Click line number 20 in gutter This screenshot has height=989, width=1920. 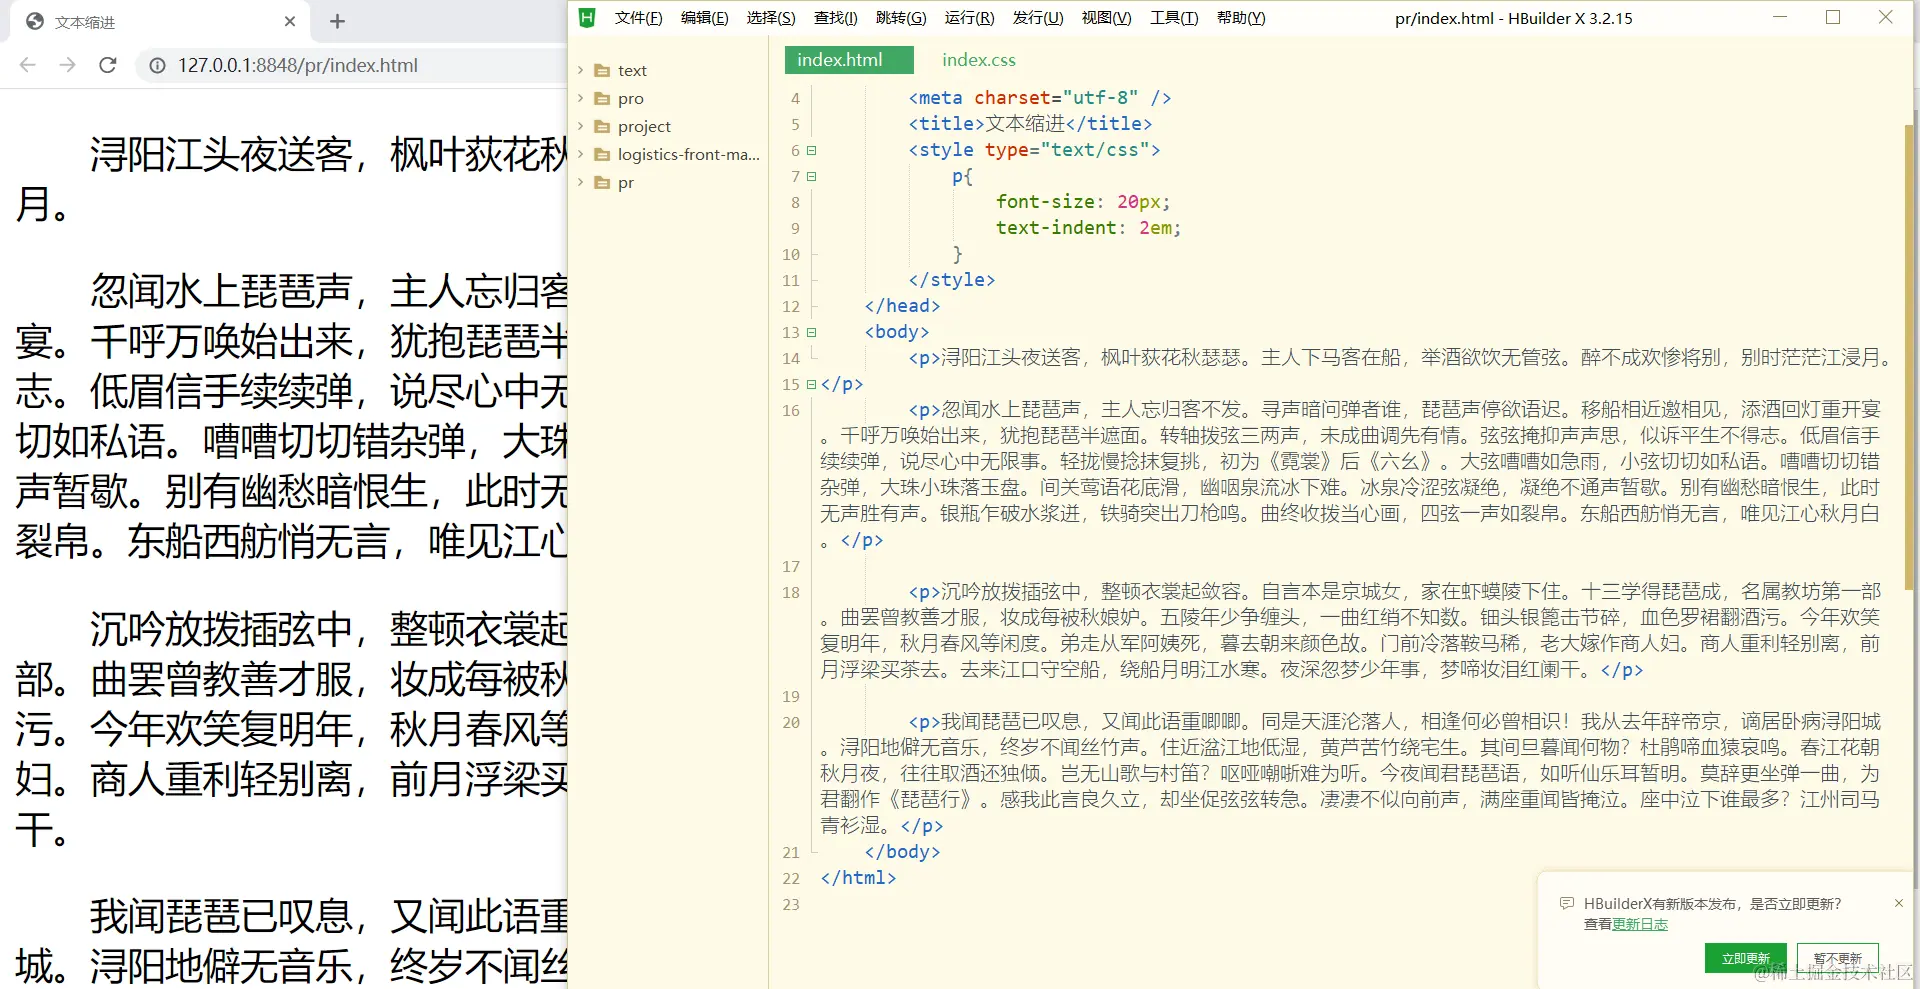click(x=791, y=722)
